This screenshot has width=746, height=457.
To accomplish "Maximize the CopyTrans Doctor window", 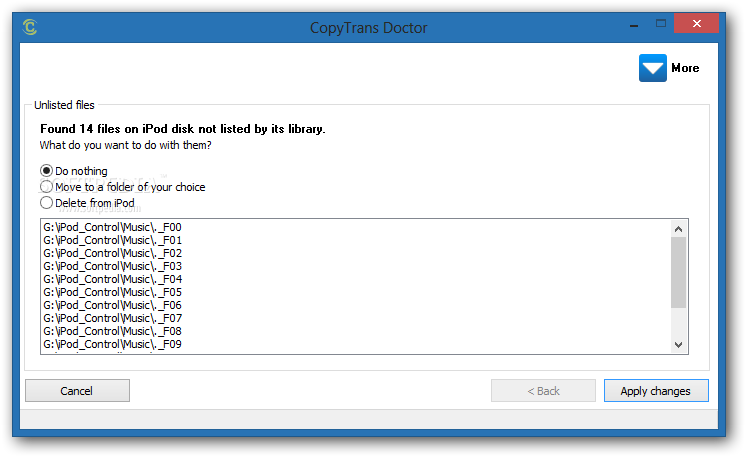I will point(661,23).
